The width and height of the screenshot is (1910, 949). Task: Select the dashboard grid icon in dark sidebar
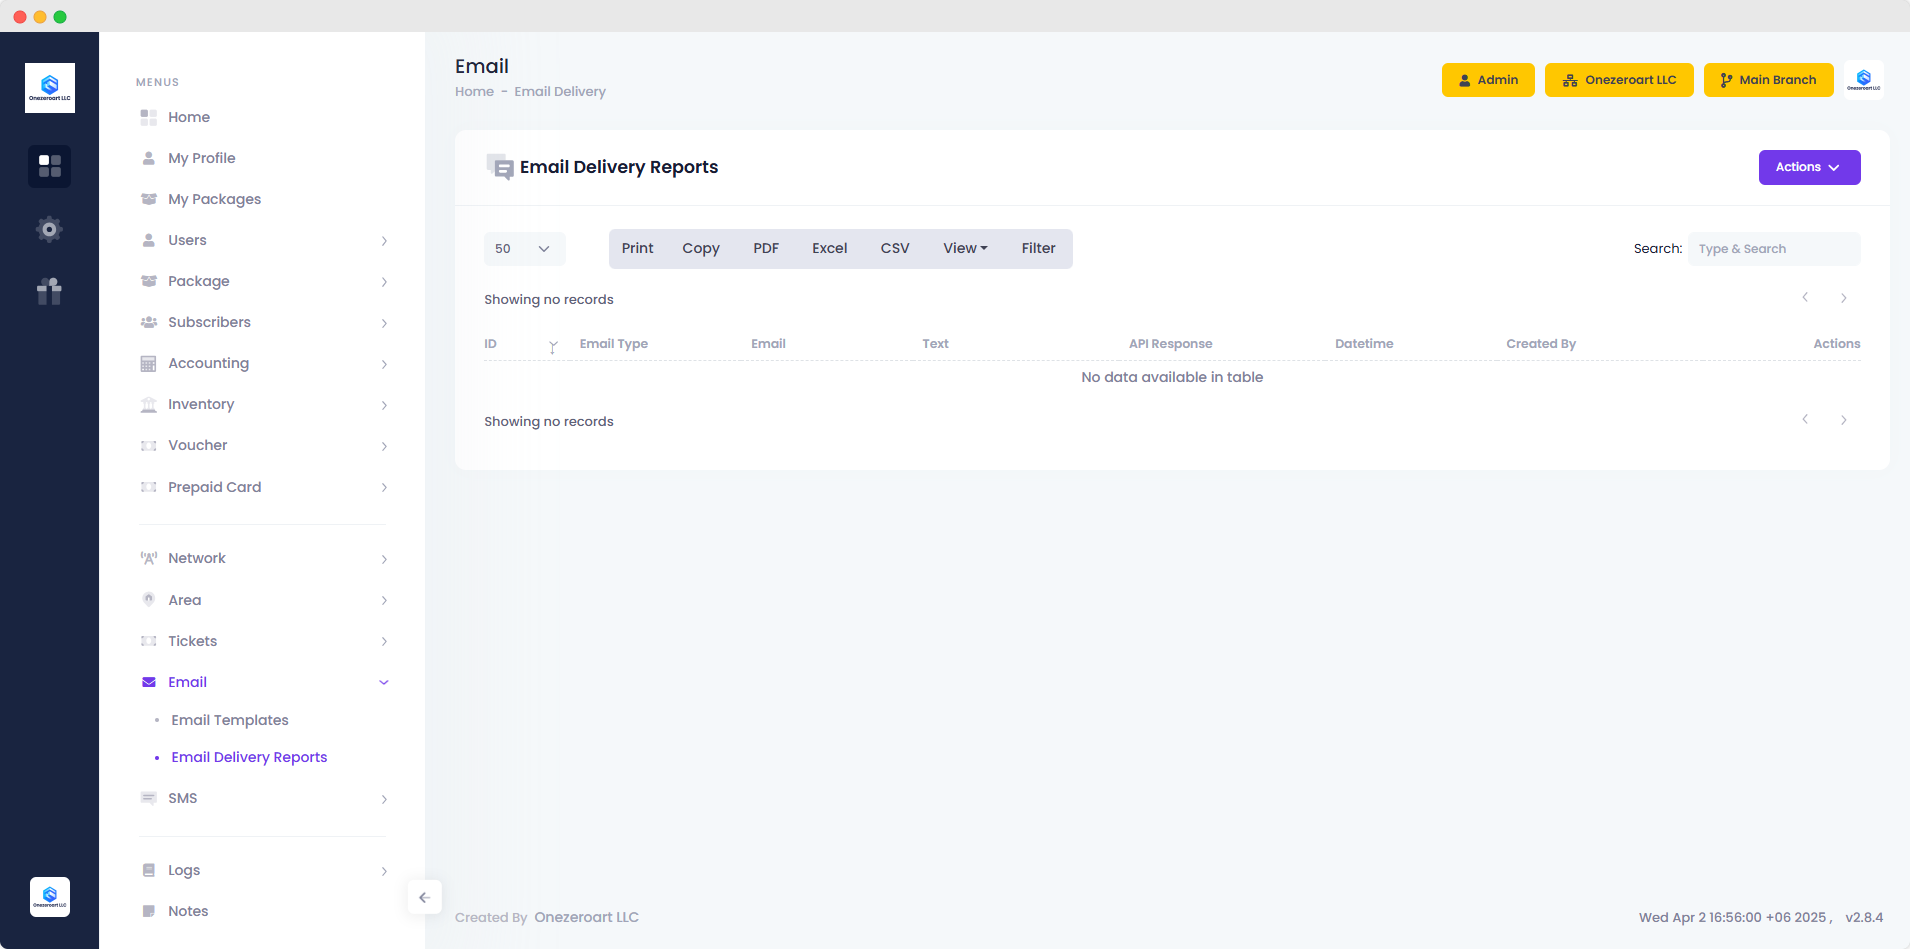(50, 166)
